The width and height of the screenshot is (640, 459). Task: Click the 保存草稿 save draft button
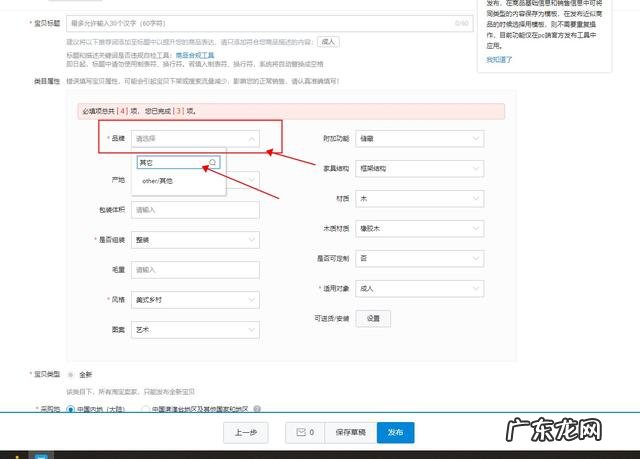(x=351, y=432)
